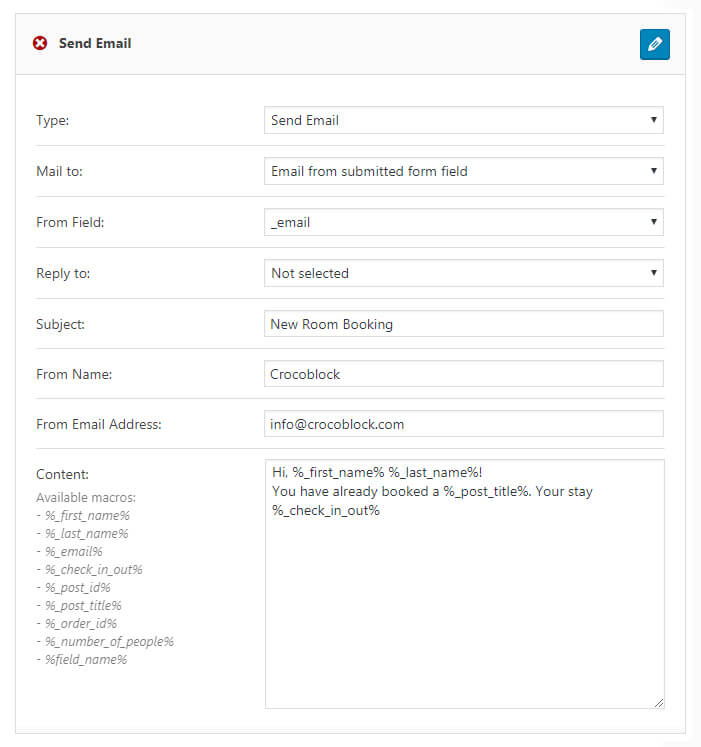
Task: Open the From Field dropdown with _email
Action: tap(464, 222)
